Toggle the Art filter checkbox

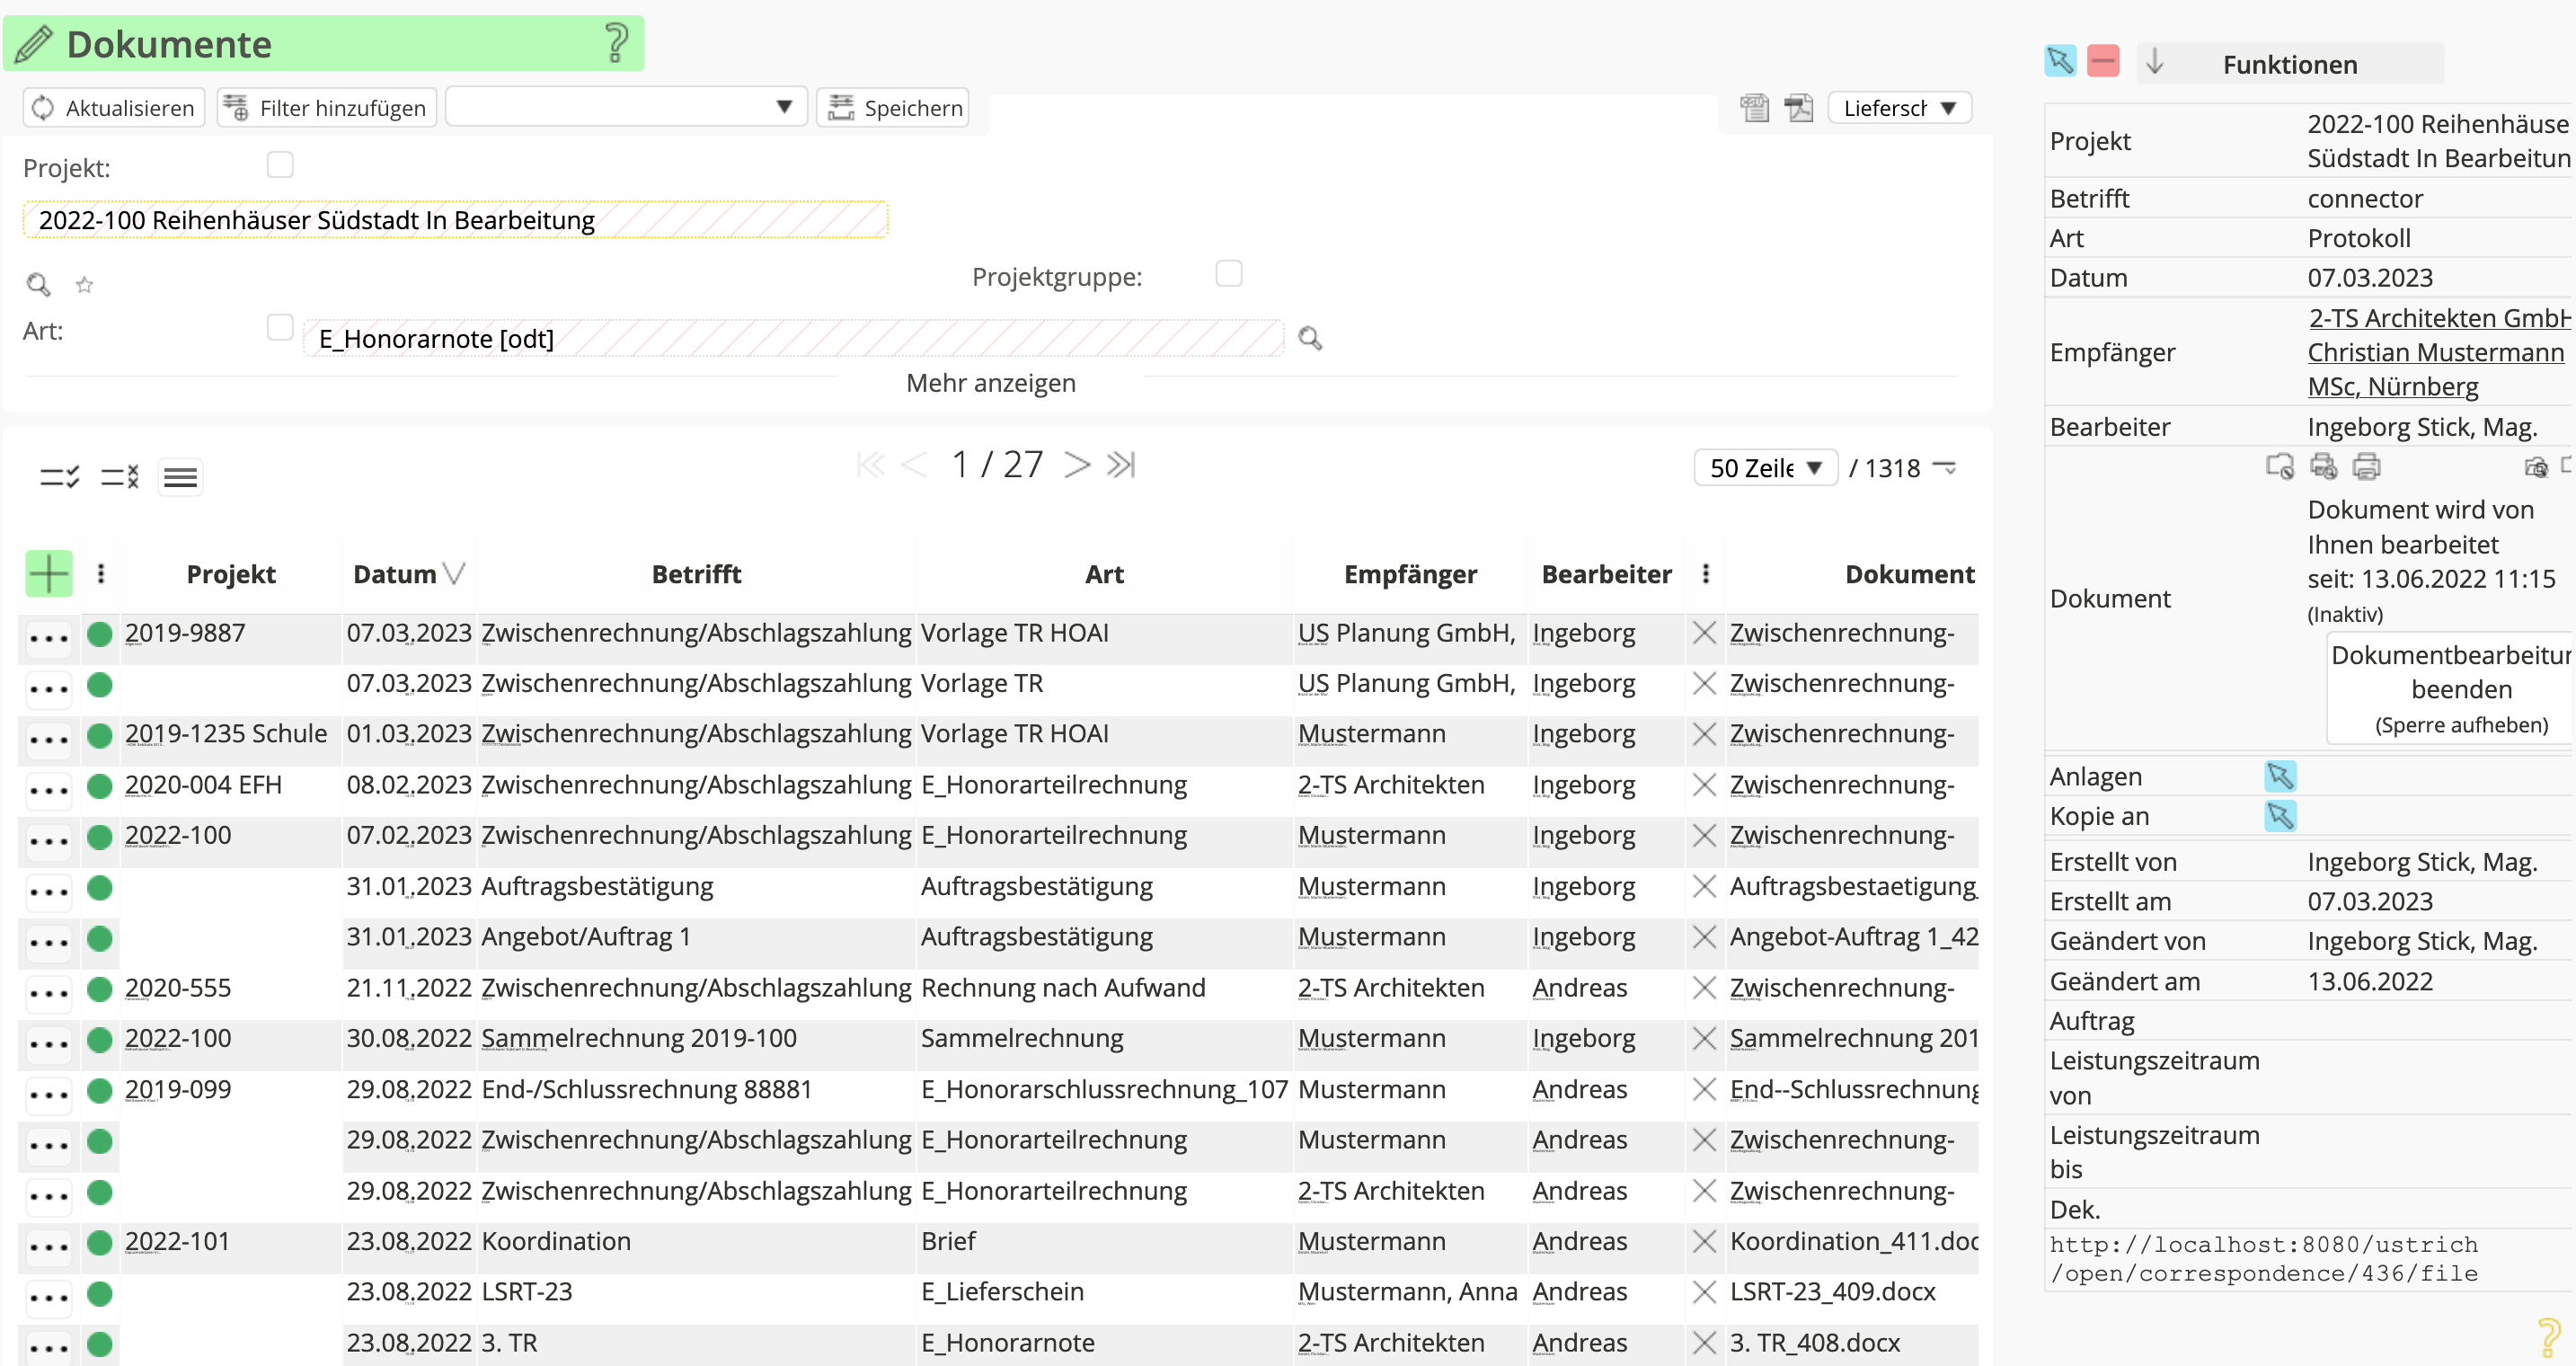[280, 328]
